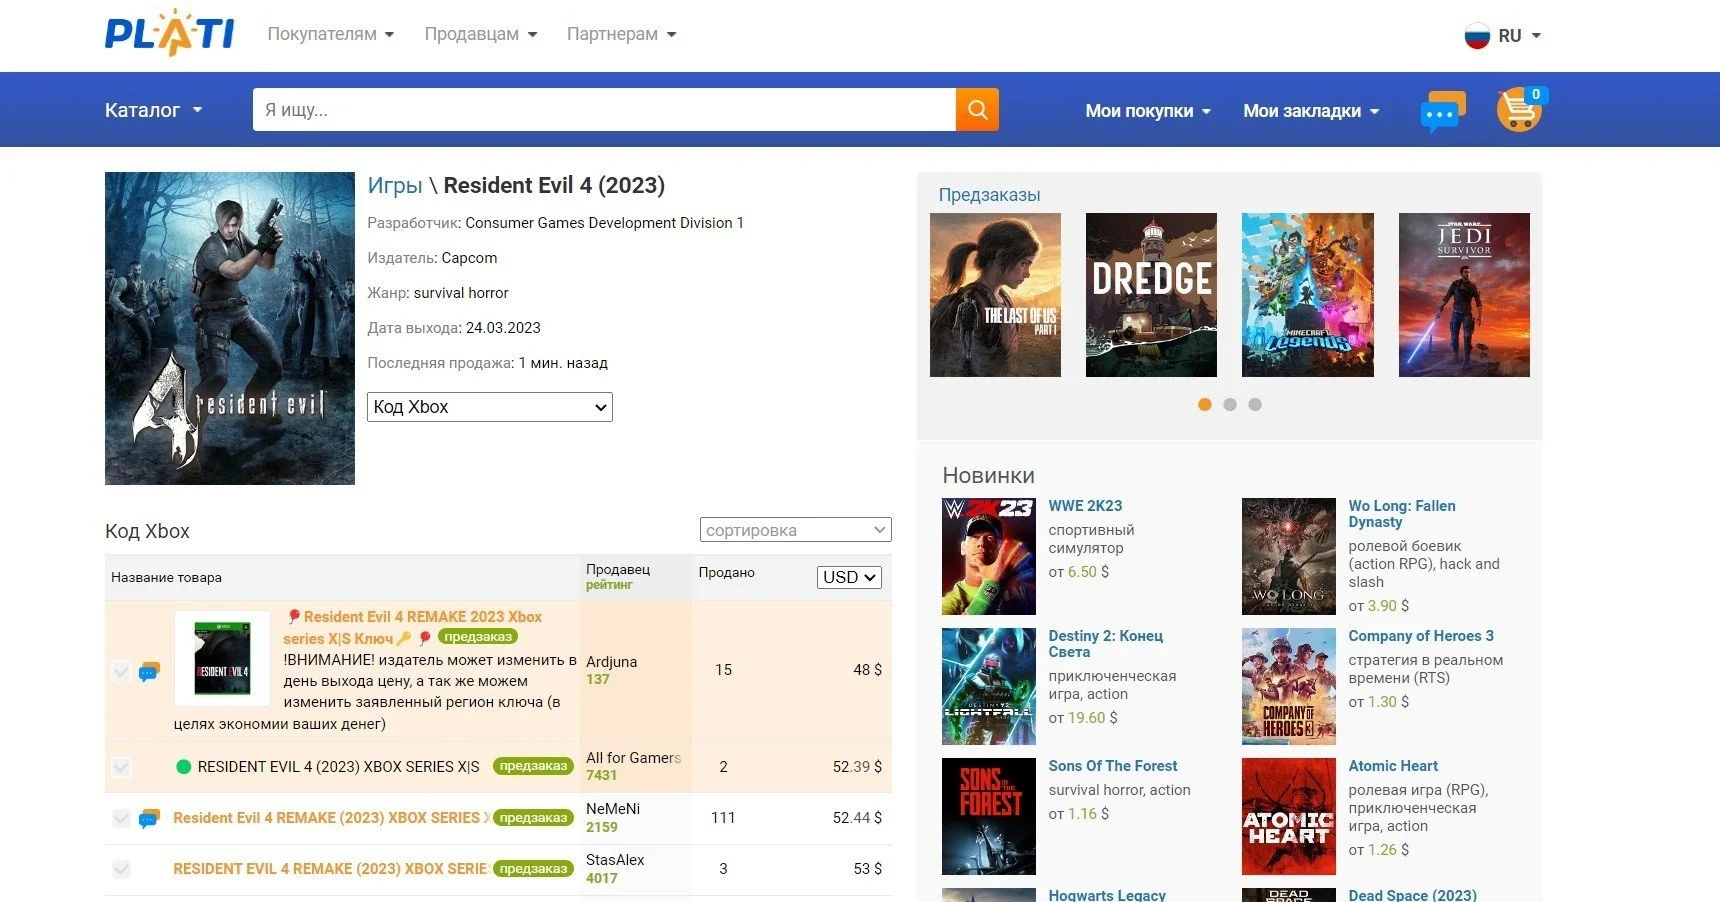Open the Company of Heroes 3 link
1720x902 pixels.
coord(1421,636)
